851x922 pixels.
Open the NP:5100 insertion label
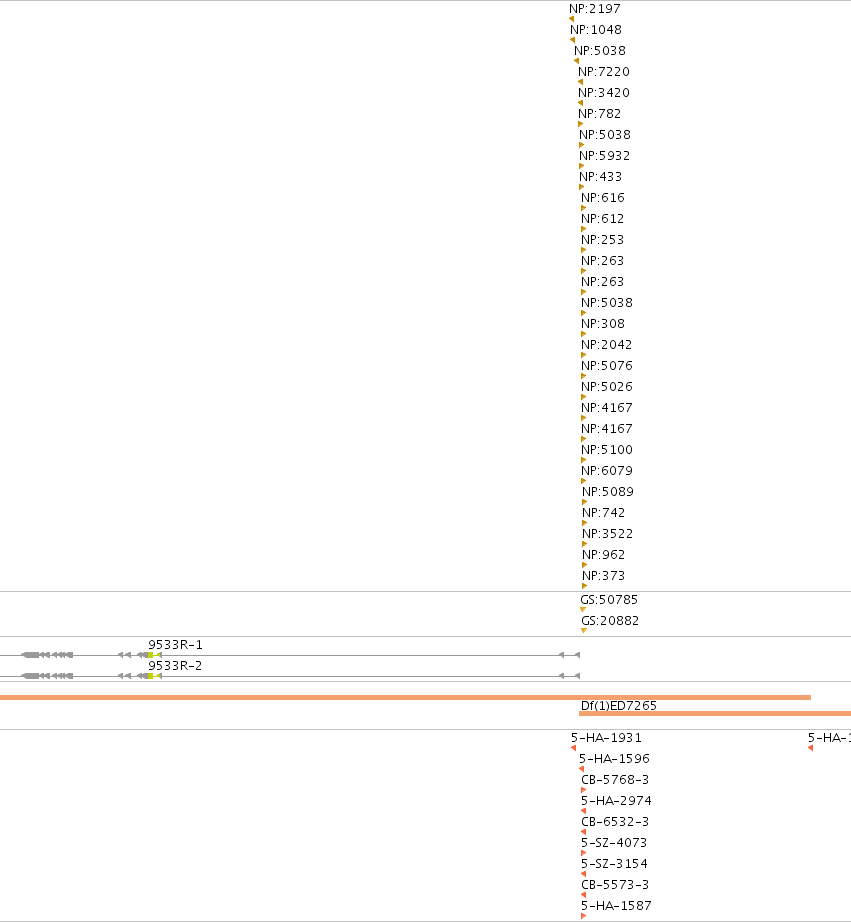click(607, 450)
